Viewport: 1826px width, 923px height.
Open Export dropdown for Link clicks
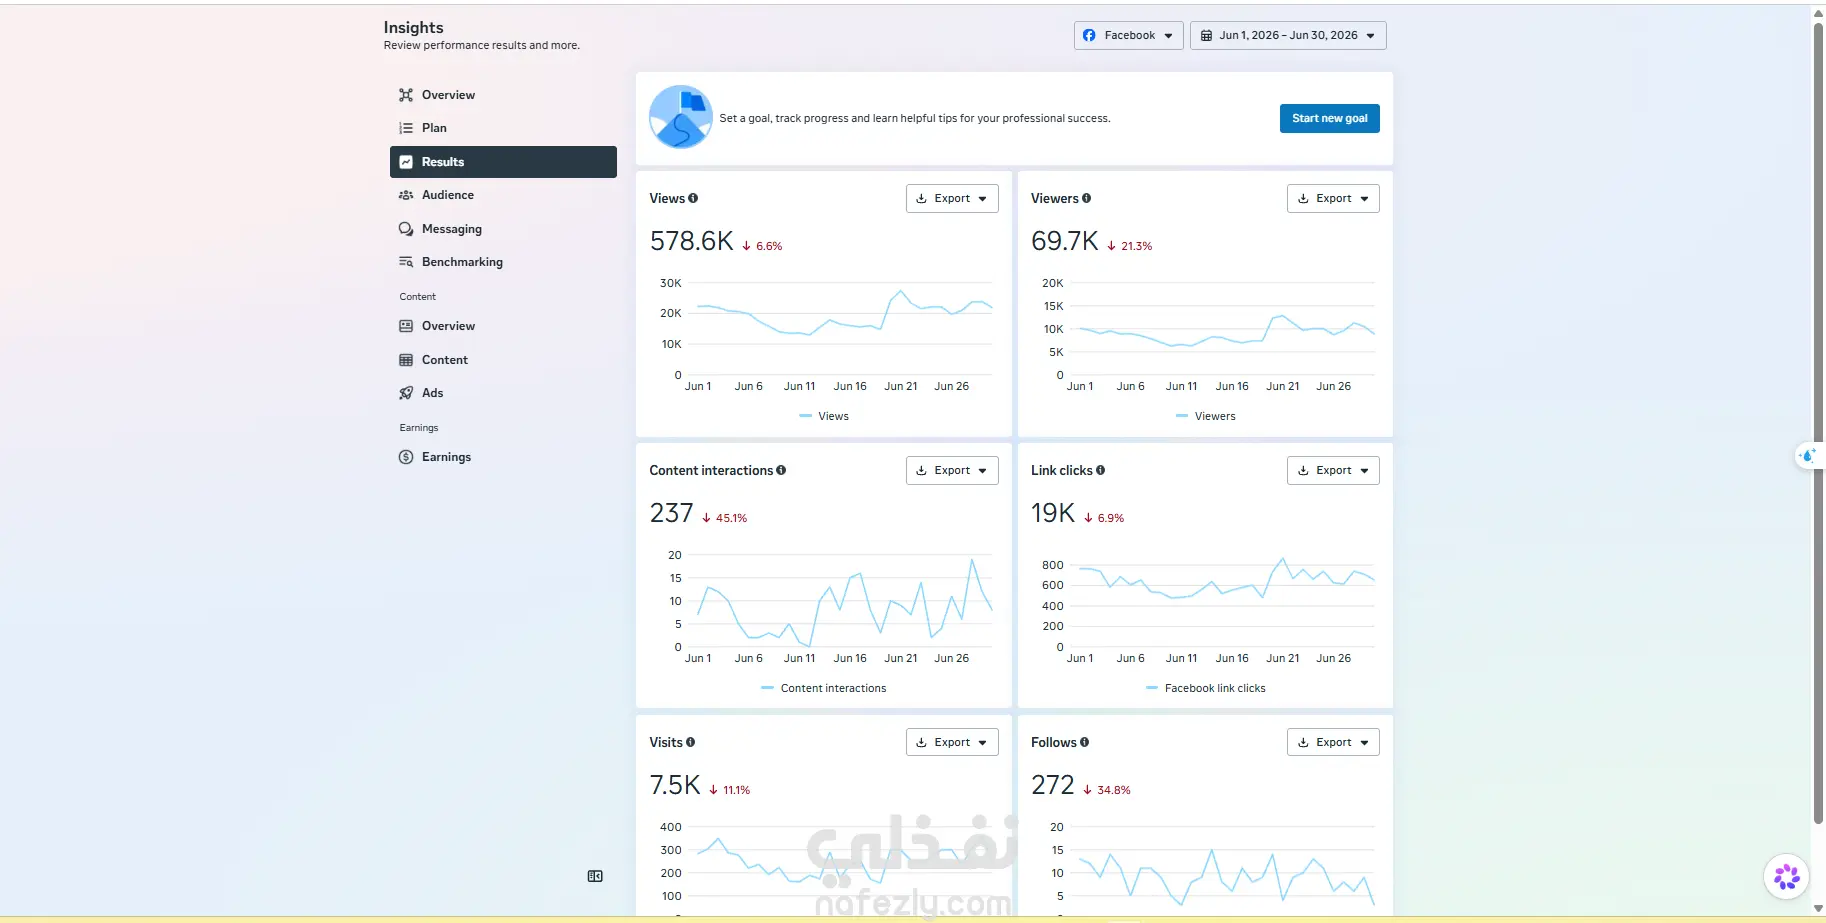tap(1333, 470)
